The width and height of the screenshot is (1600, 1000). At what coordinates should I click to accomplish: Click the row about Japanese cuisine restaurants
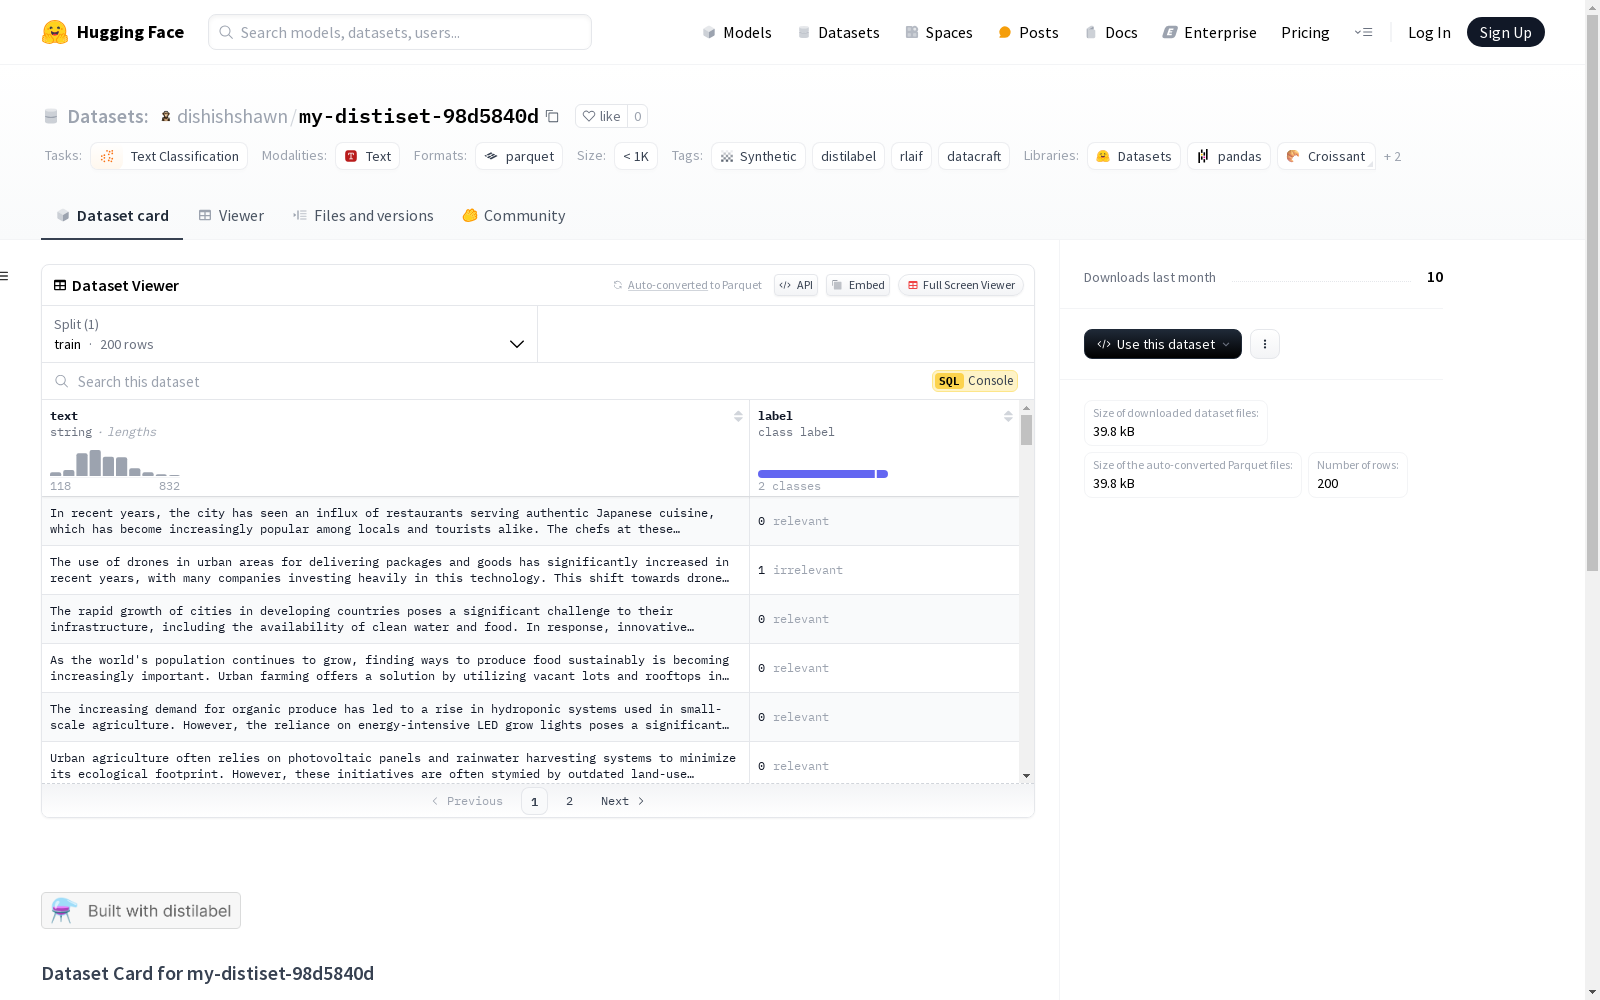395,521
